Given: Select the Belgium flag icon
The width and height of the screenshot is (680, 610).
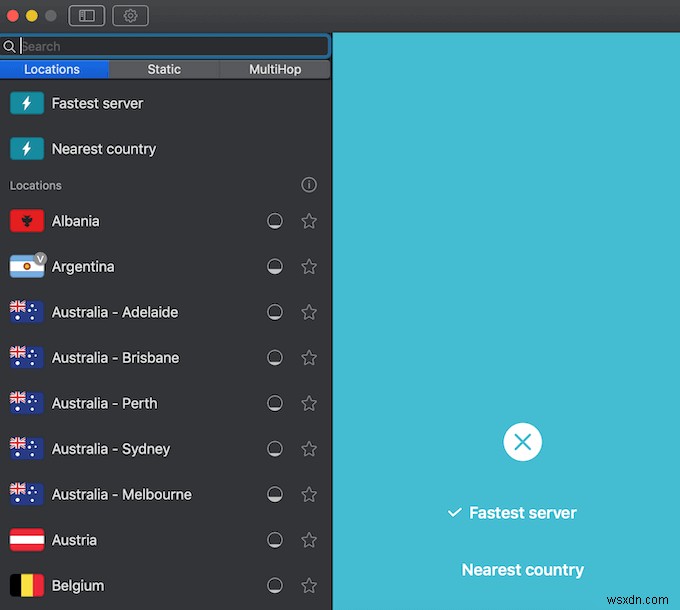Looking at the screenshot, I should coord(27,585).
